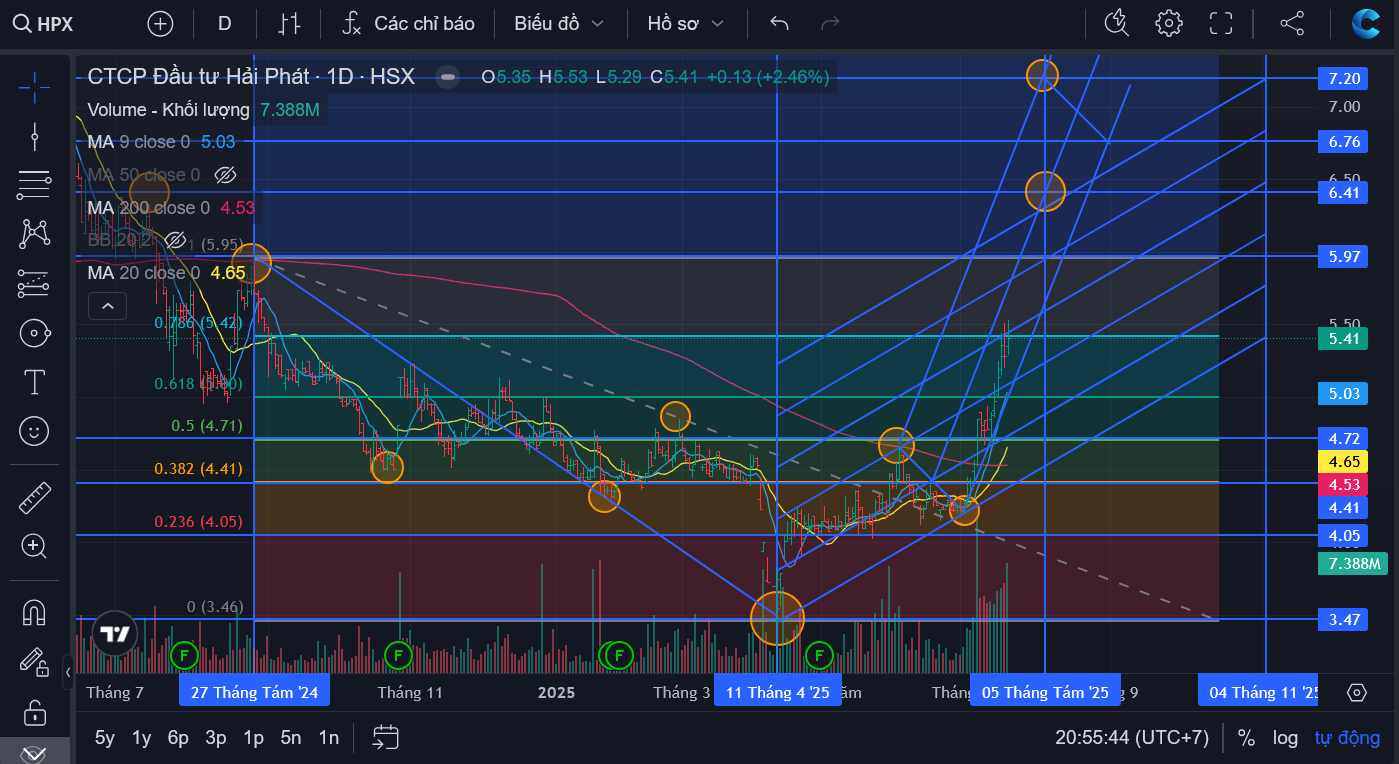Toggle lock all drawings

click(x=34, y=712)
